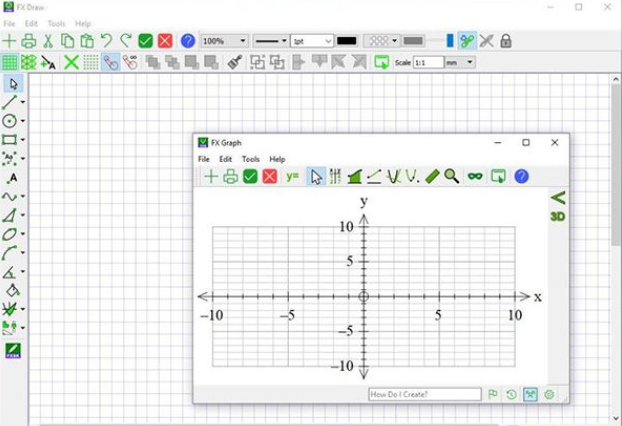Select the circle tool in left toolbar
The height and width of the screenshot is (426, 622).
[10, 121]
